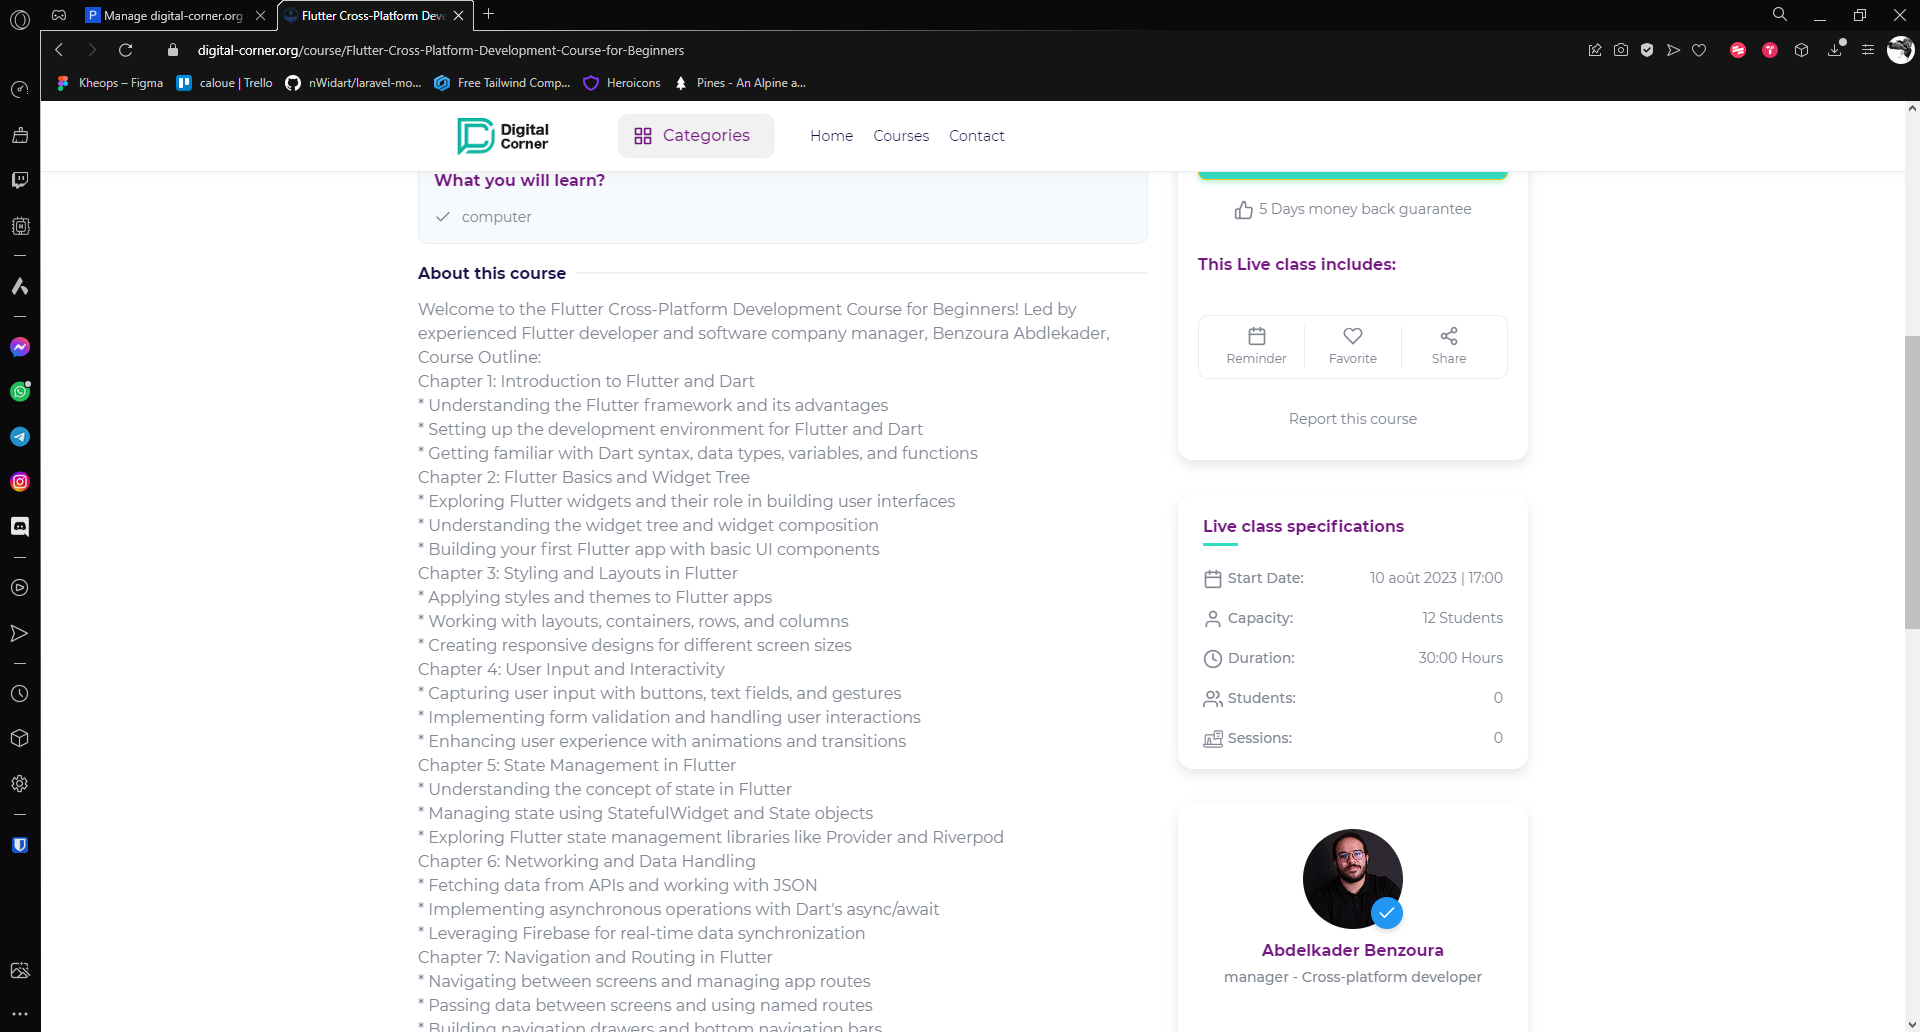Go to the Courses page
The height and width of the screenshot is (1032, 1920).
(900, 136)
